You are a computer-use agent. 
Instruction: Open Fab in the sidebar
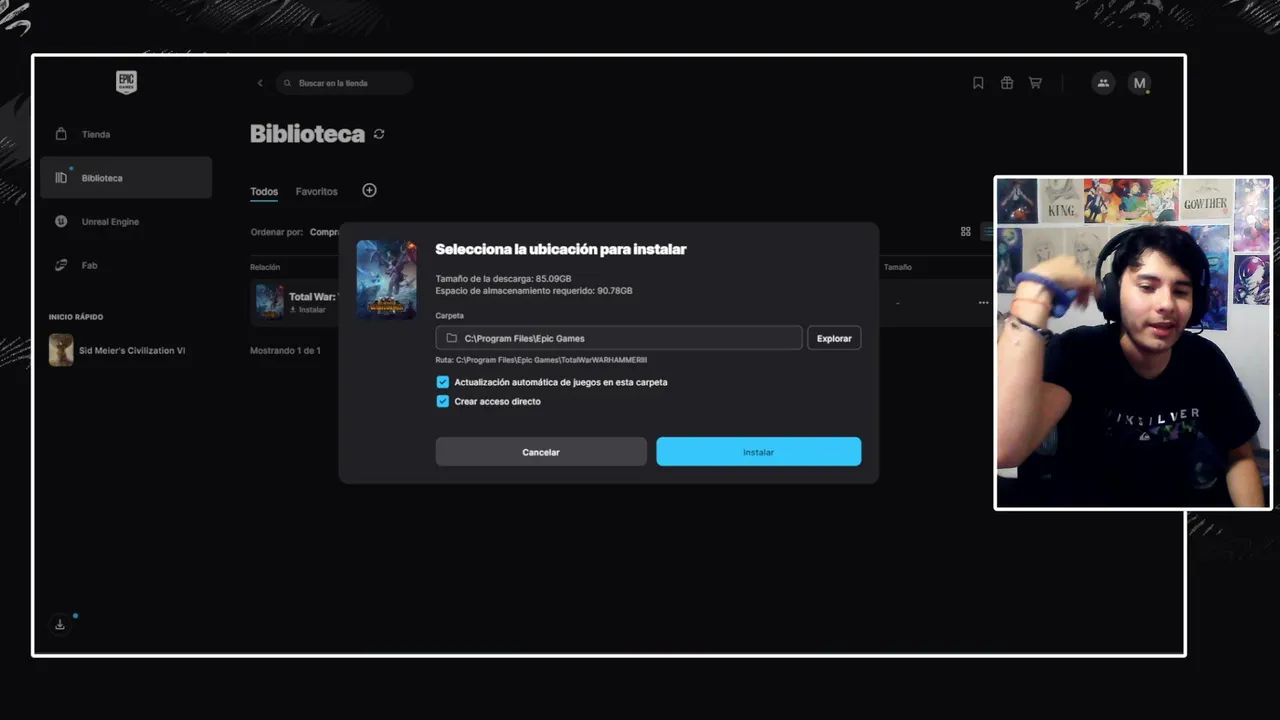click(126, 266)
